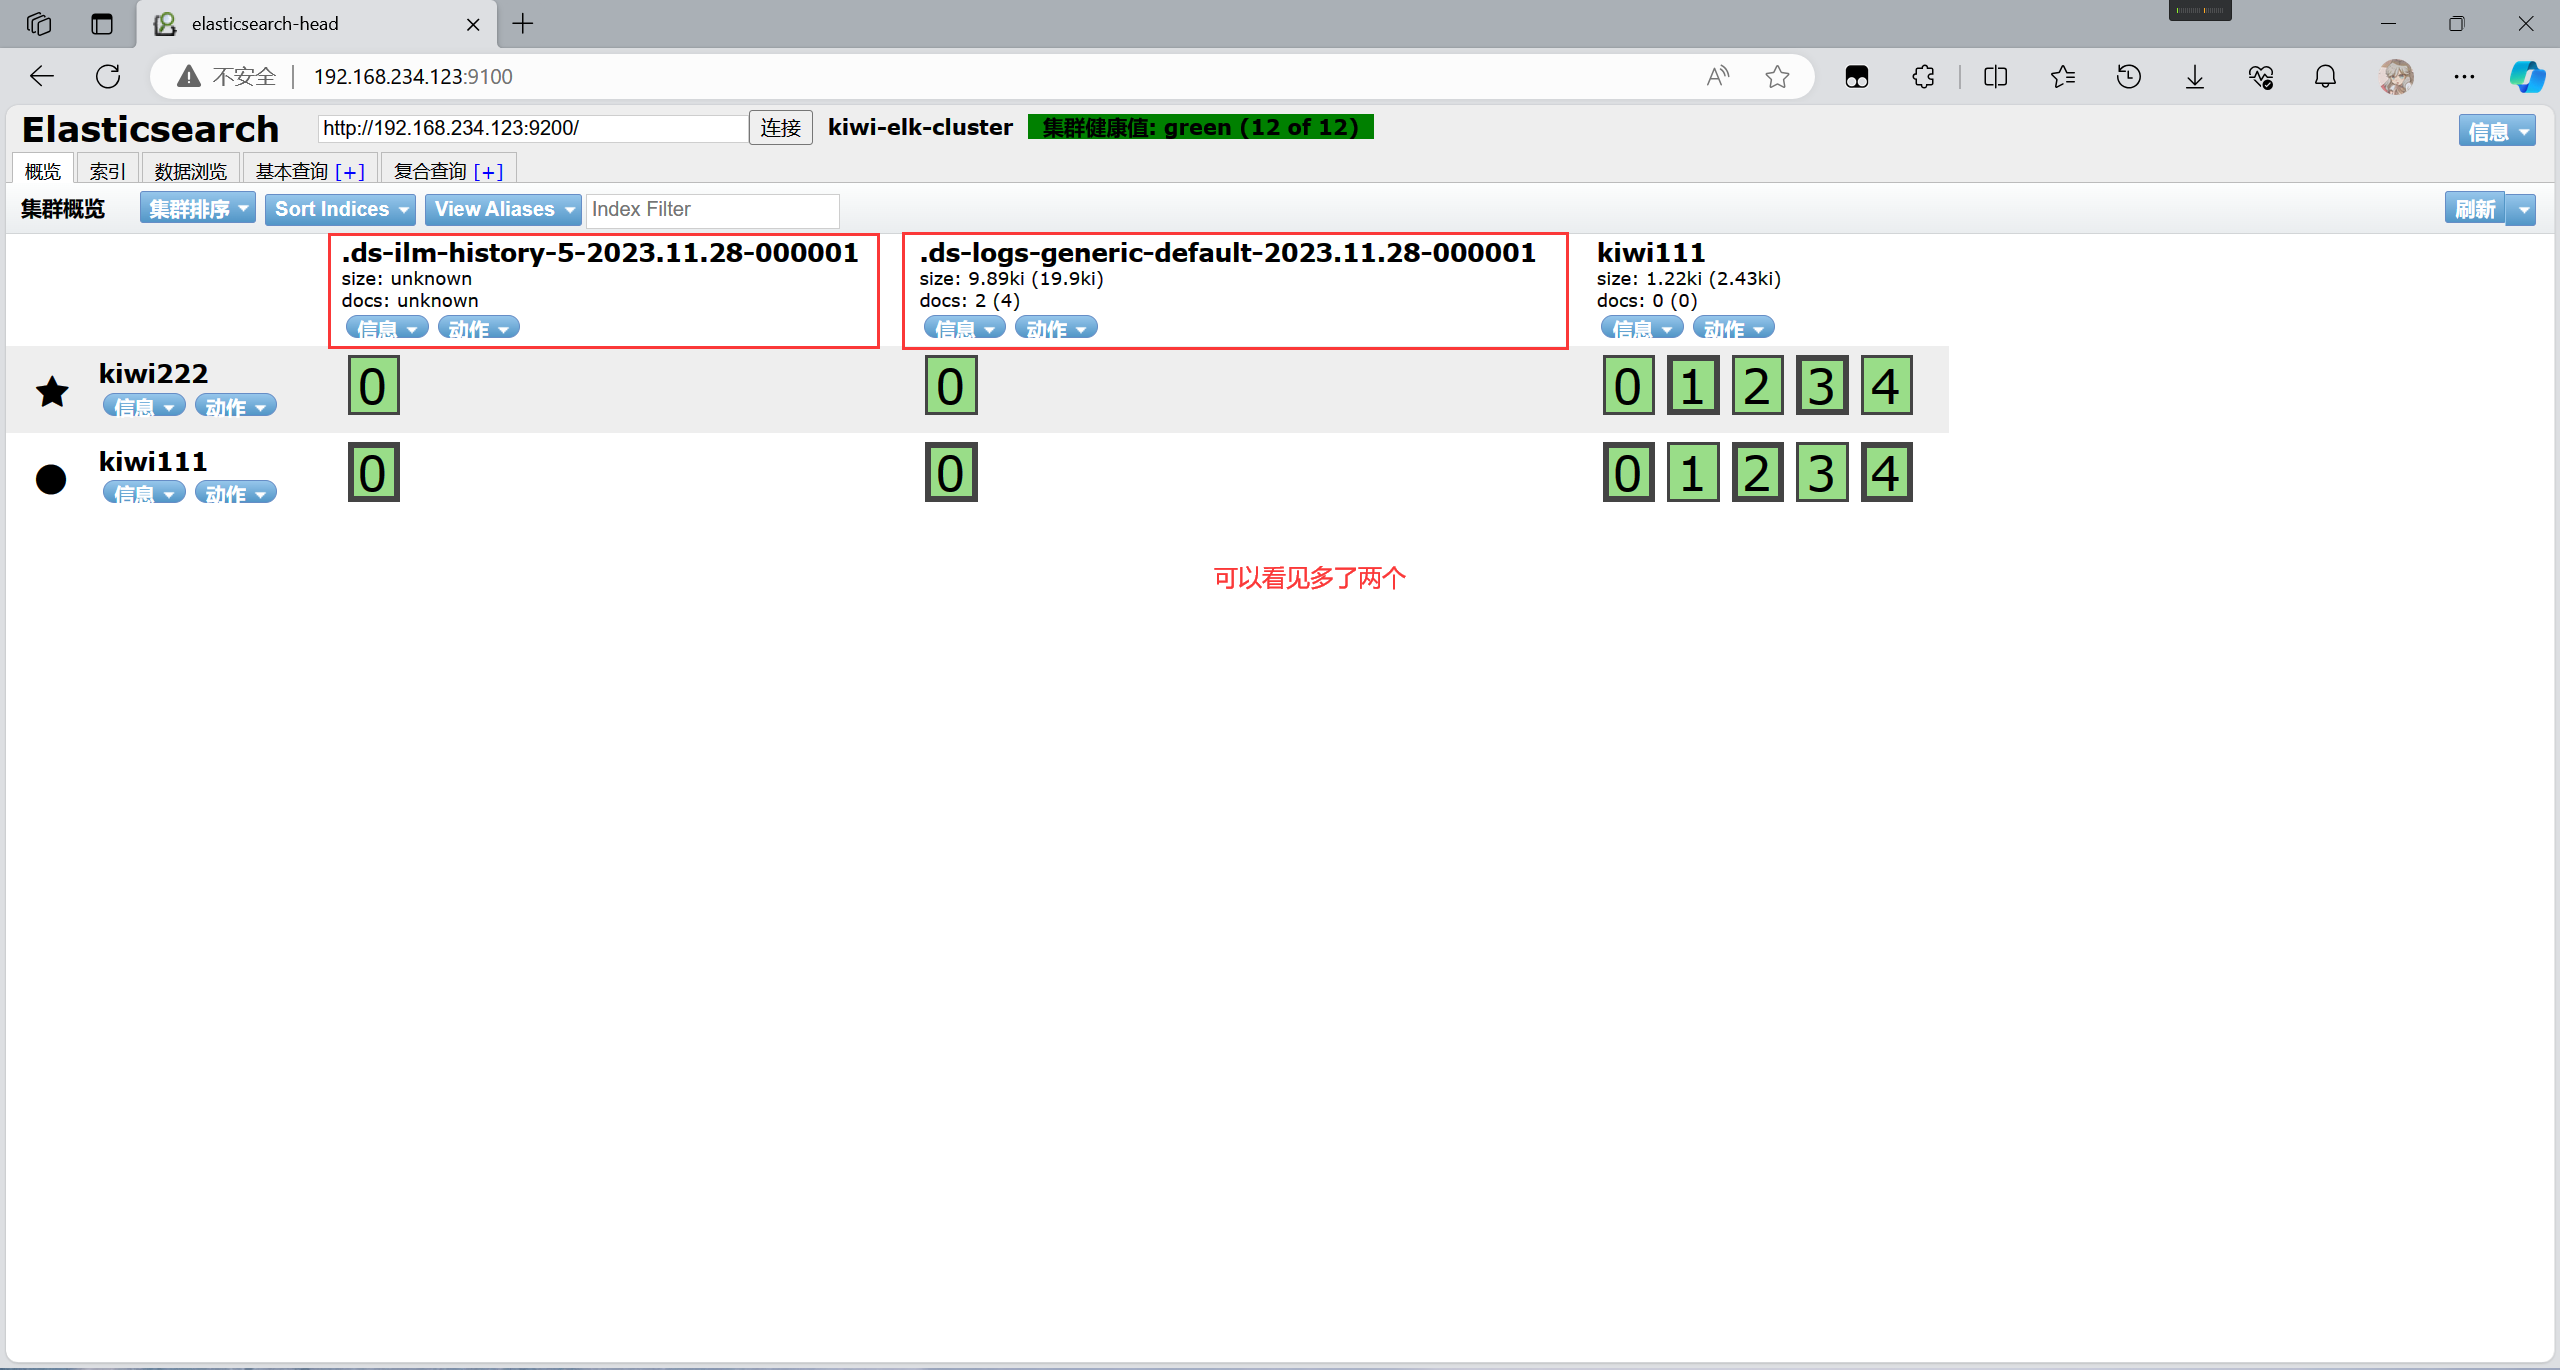Click the Index Filter input field
2560x1370 pixels.
point(712,209)
